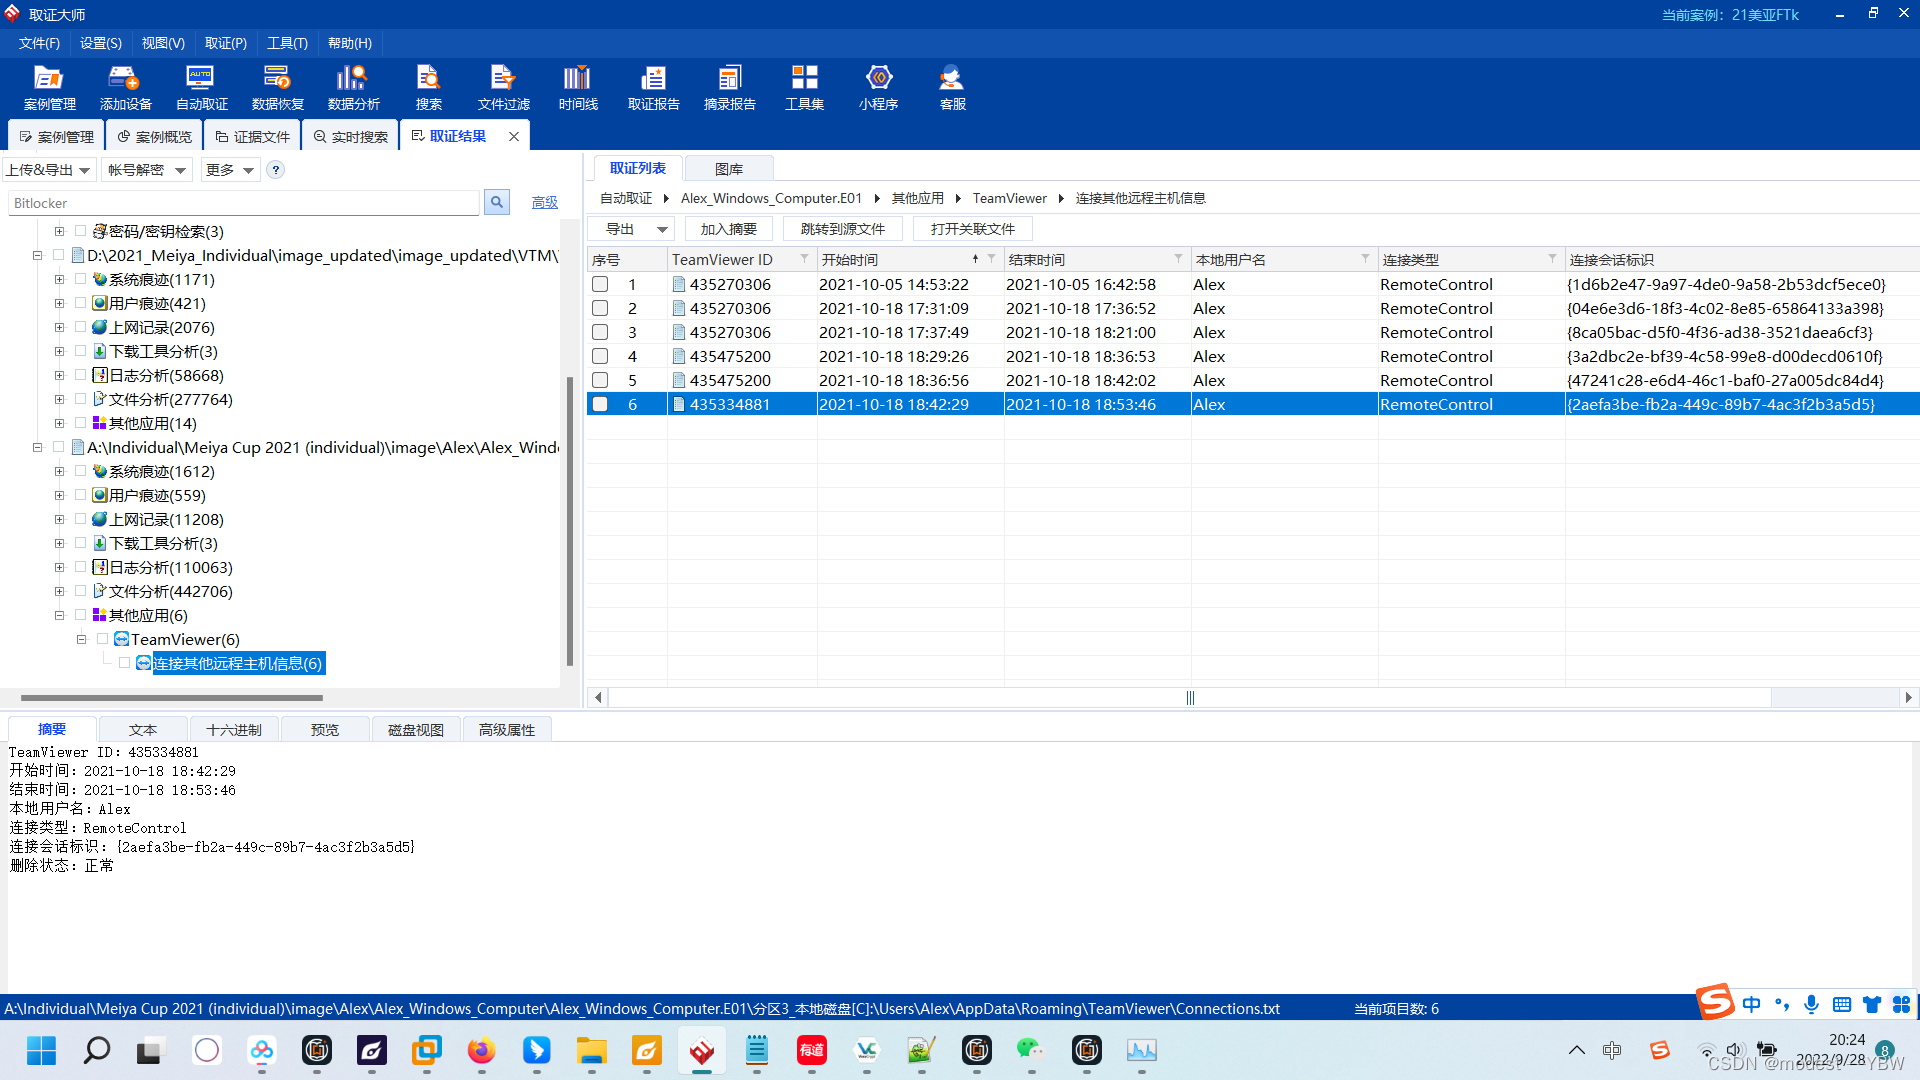The image size is (1920, 1080).
Task: Switch to the 十六进制 tab
Action: pos(234,730)
